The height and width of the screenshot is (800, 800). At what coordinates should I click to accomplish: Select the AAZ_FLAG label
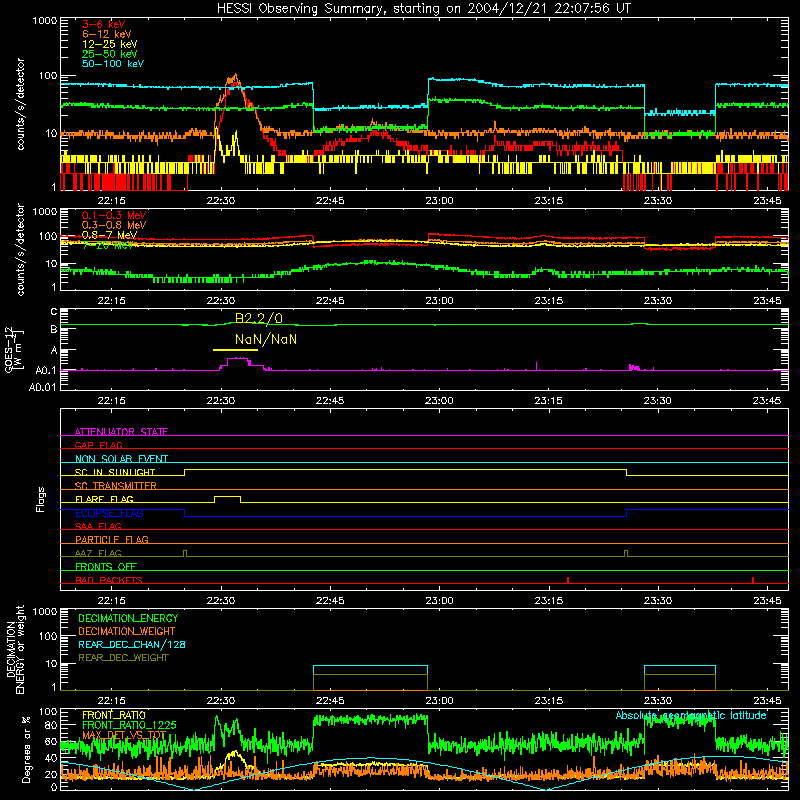[x=98, y=553]
